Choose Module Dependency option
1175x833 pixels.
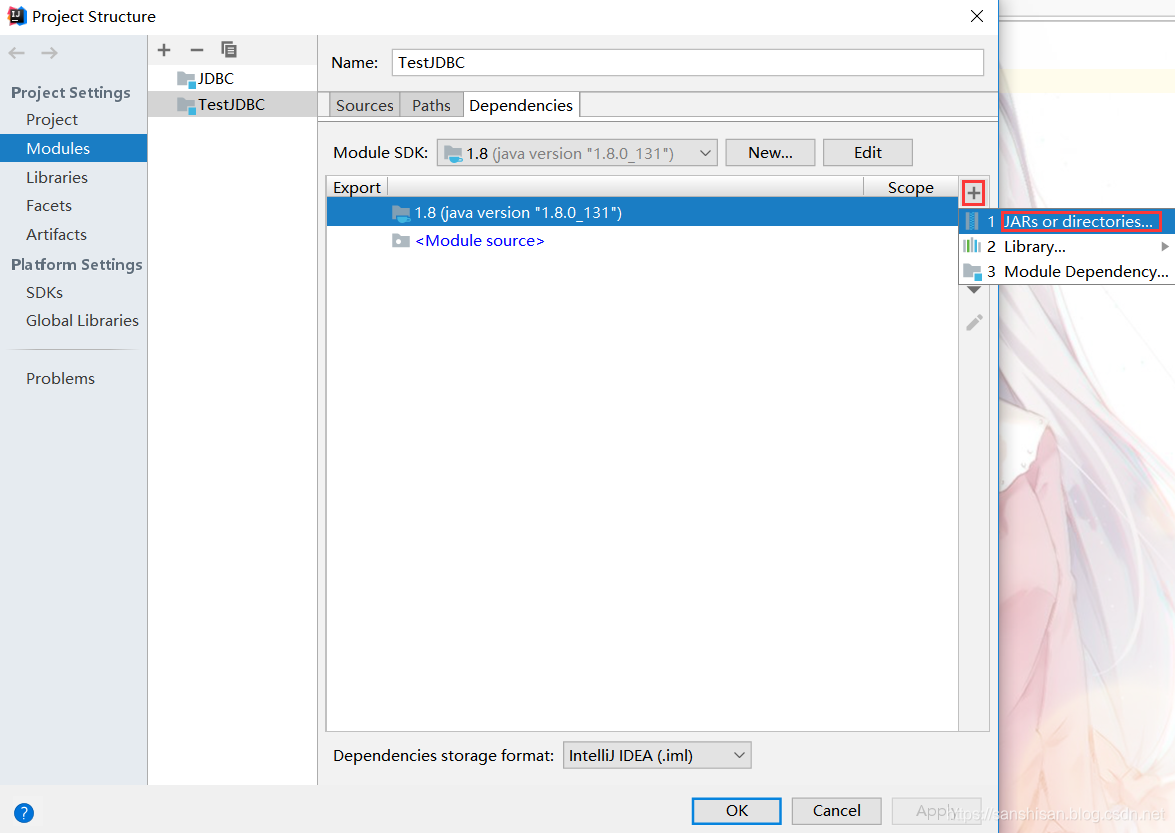pyautogui.click(x=1066, y=271)
